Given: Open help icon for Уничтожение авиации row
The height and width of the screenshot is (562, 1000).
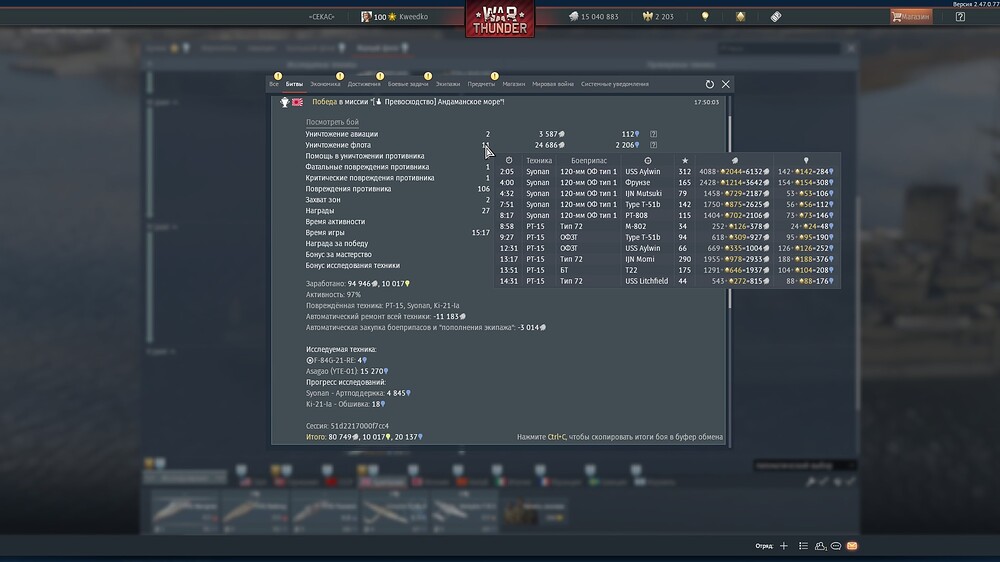Looking at the screenshot, I should coord(653,134).
